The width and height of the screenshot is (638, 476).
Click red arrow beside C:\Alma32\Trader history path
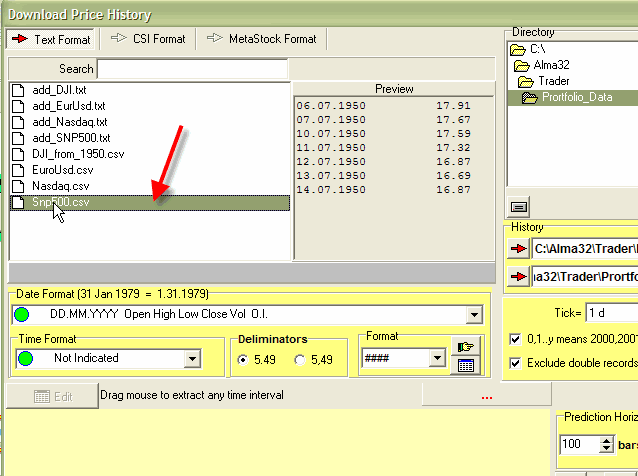(x=518, y=247)
